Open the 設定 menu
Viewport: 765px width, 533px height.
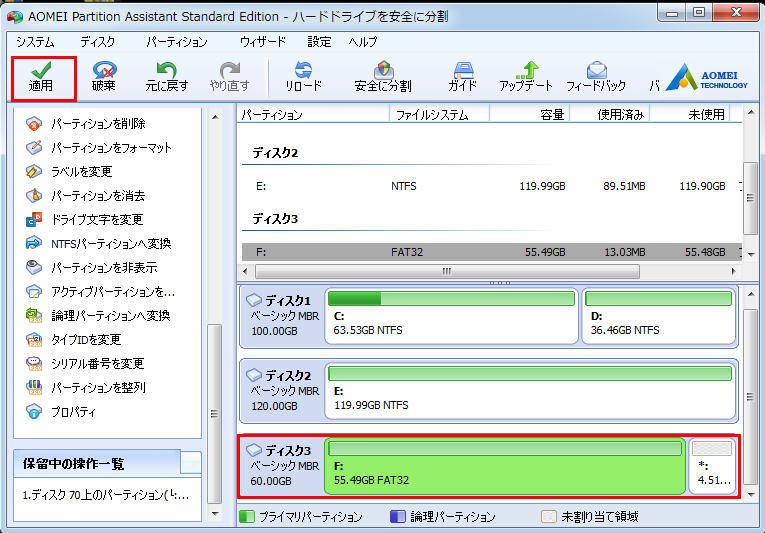[x=320, y=42]
